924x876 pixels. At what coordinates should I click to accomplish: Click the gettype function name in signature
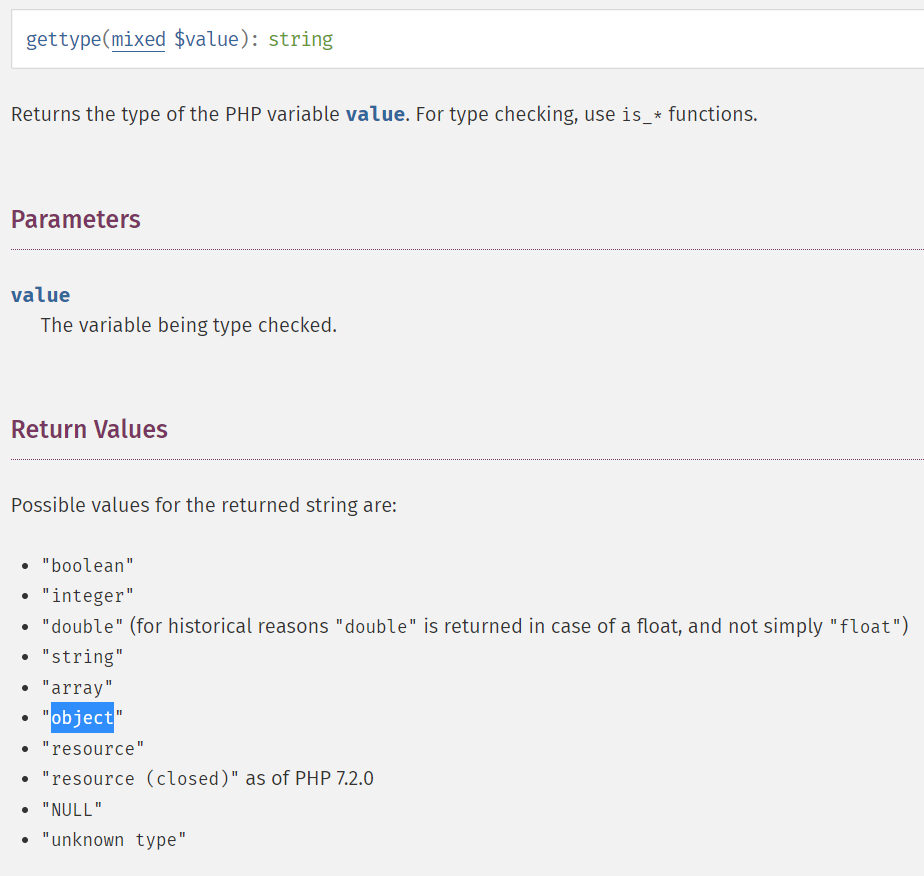(x=63, y=40)
